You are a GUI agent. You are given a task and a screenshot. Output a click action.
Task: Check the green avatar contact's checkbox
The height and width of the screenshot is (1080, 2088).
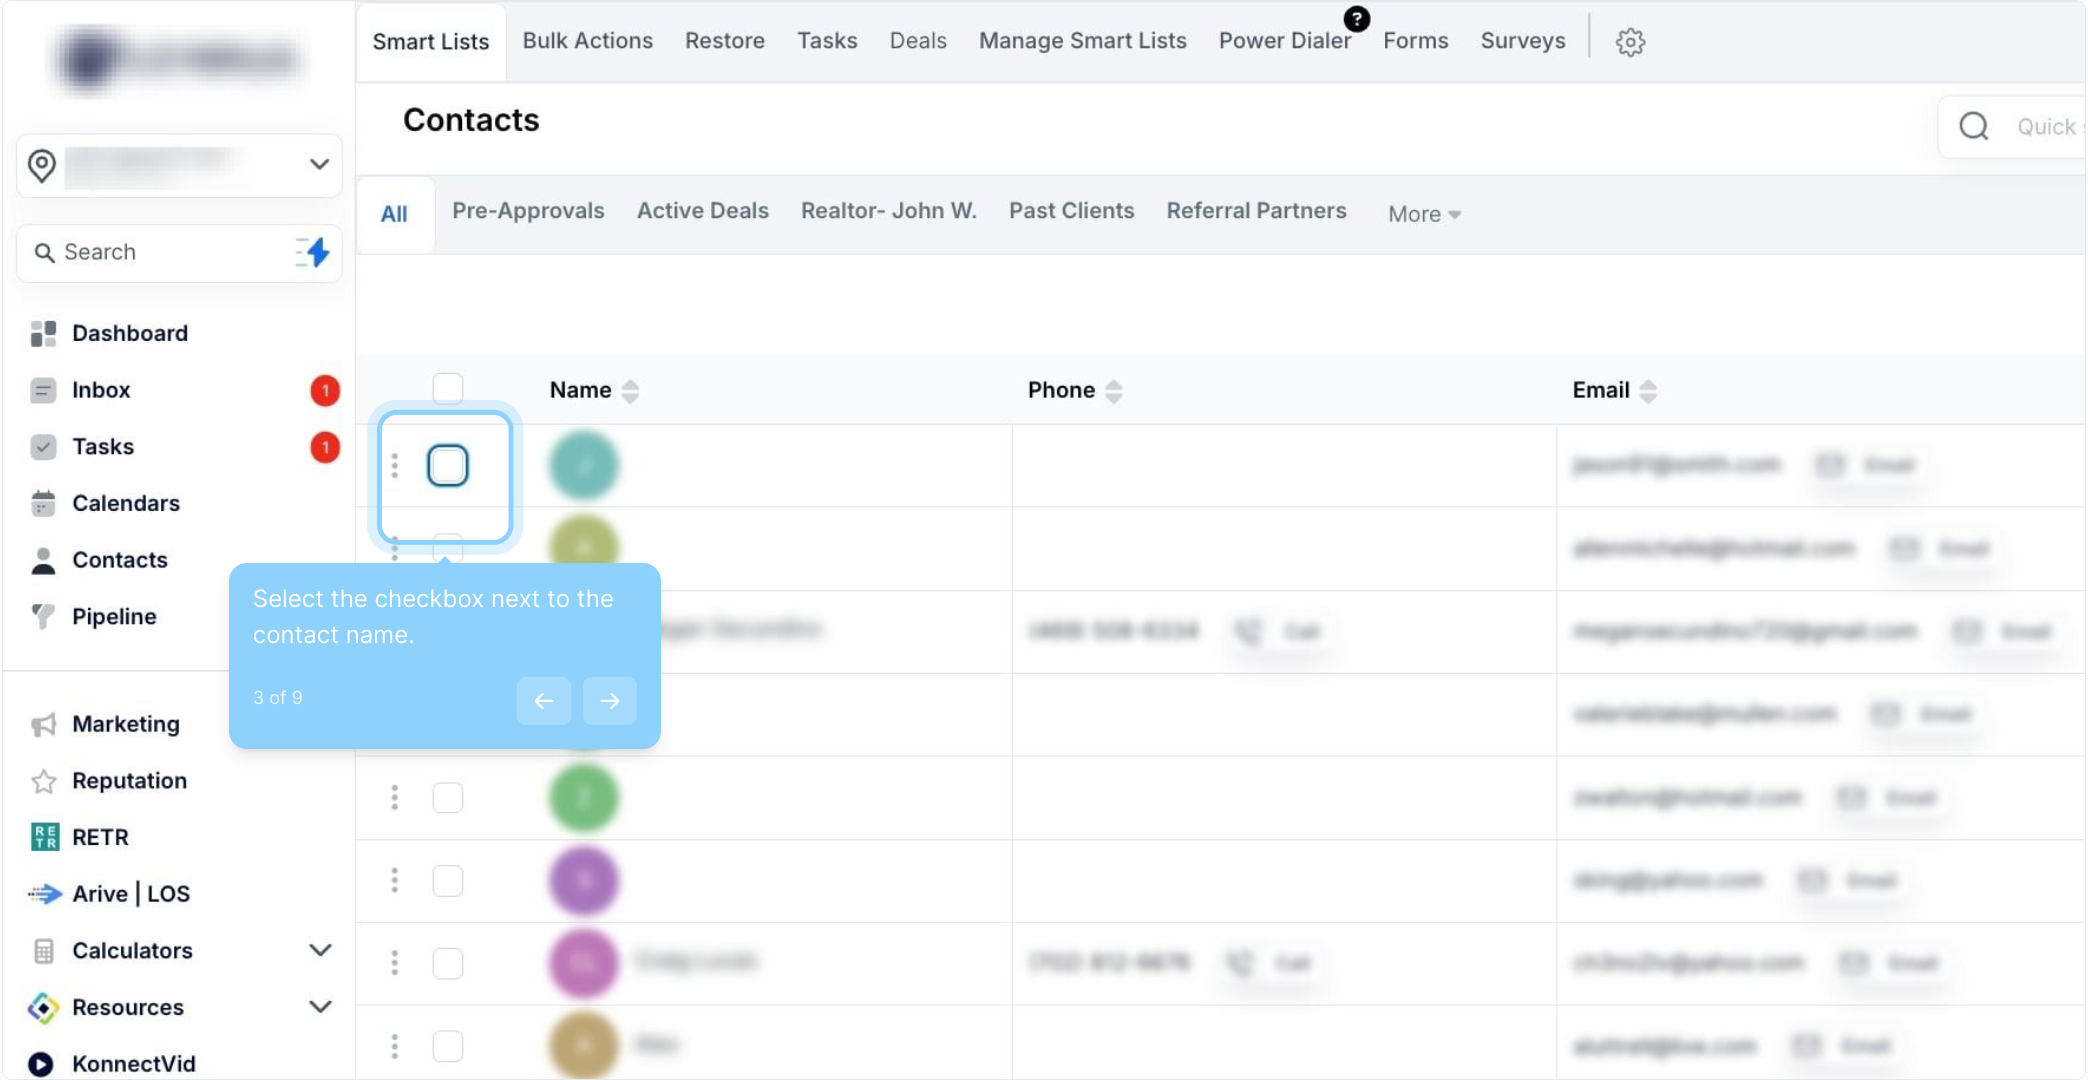447,798
